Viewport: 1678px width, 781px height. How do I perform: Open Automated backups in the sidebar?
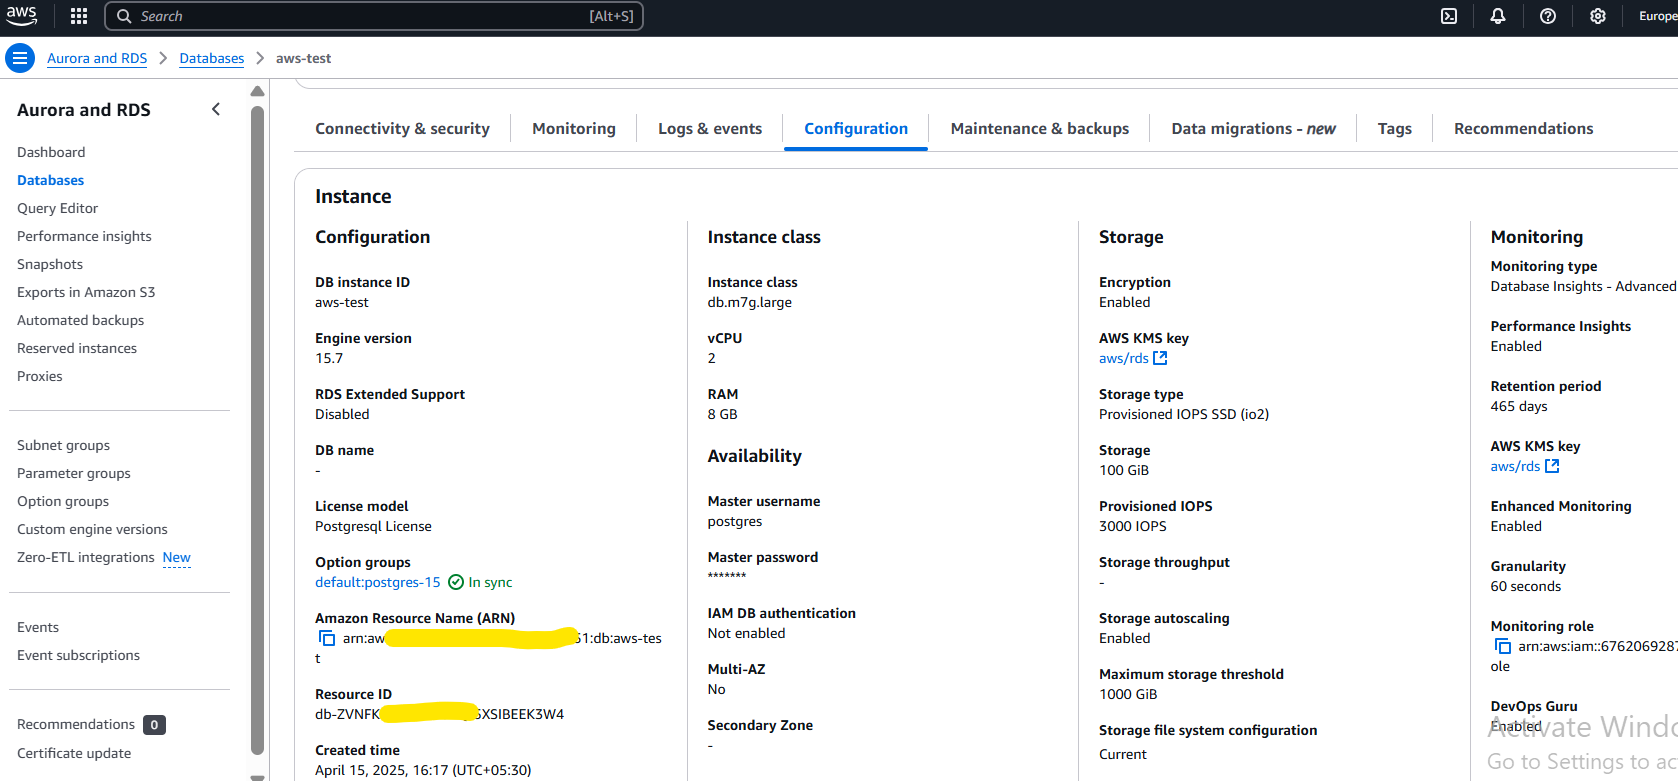[81, 320]
